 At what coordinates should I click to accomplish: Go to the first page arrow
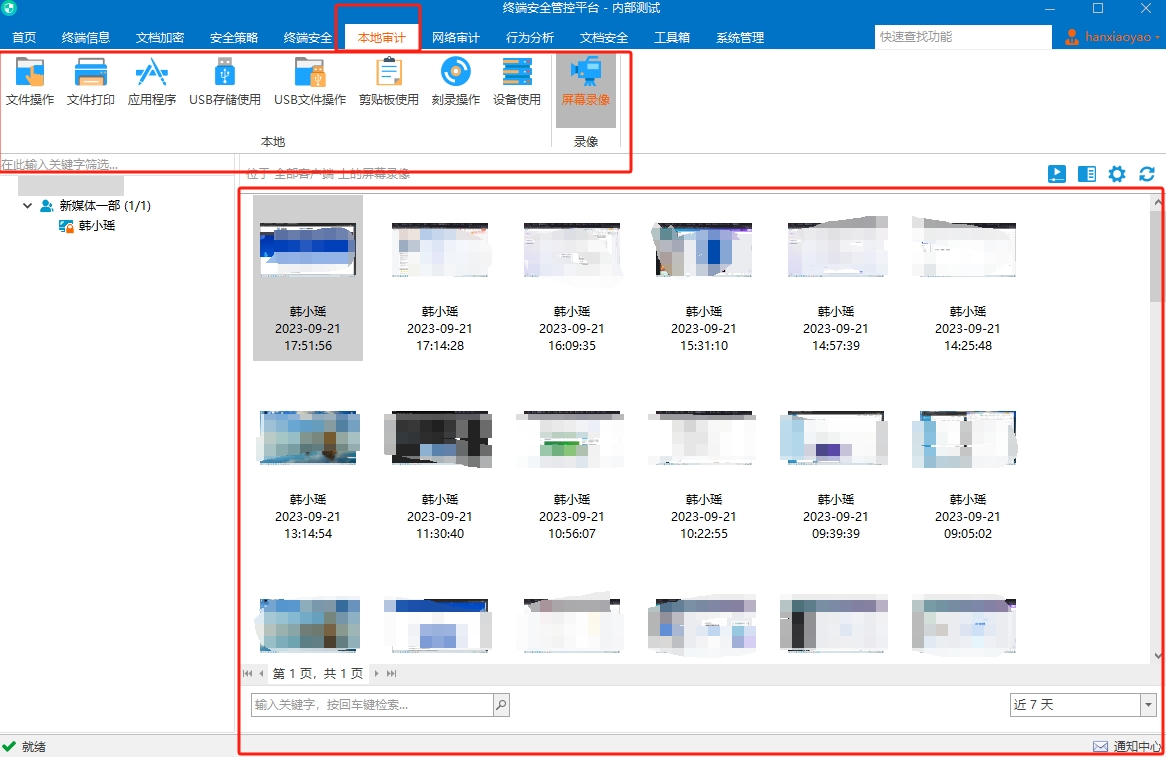247,674
